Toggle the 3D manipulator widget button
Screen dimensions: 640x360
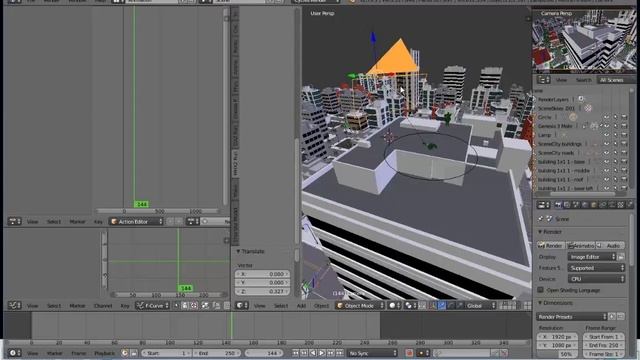click(432, 305)
